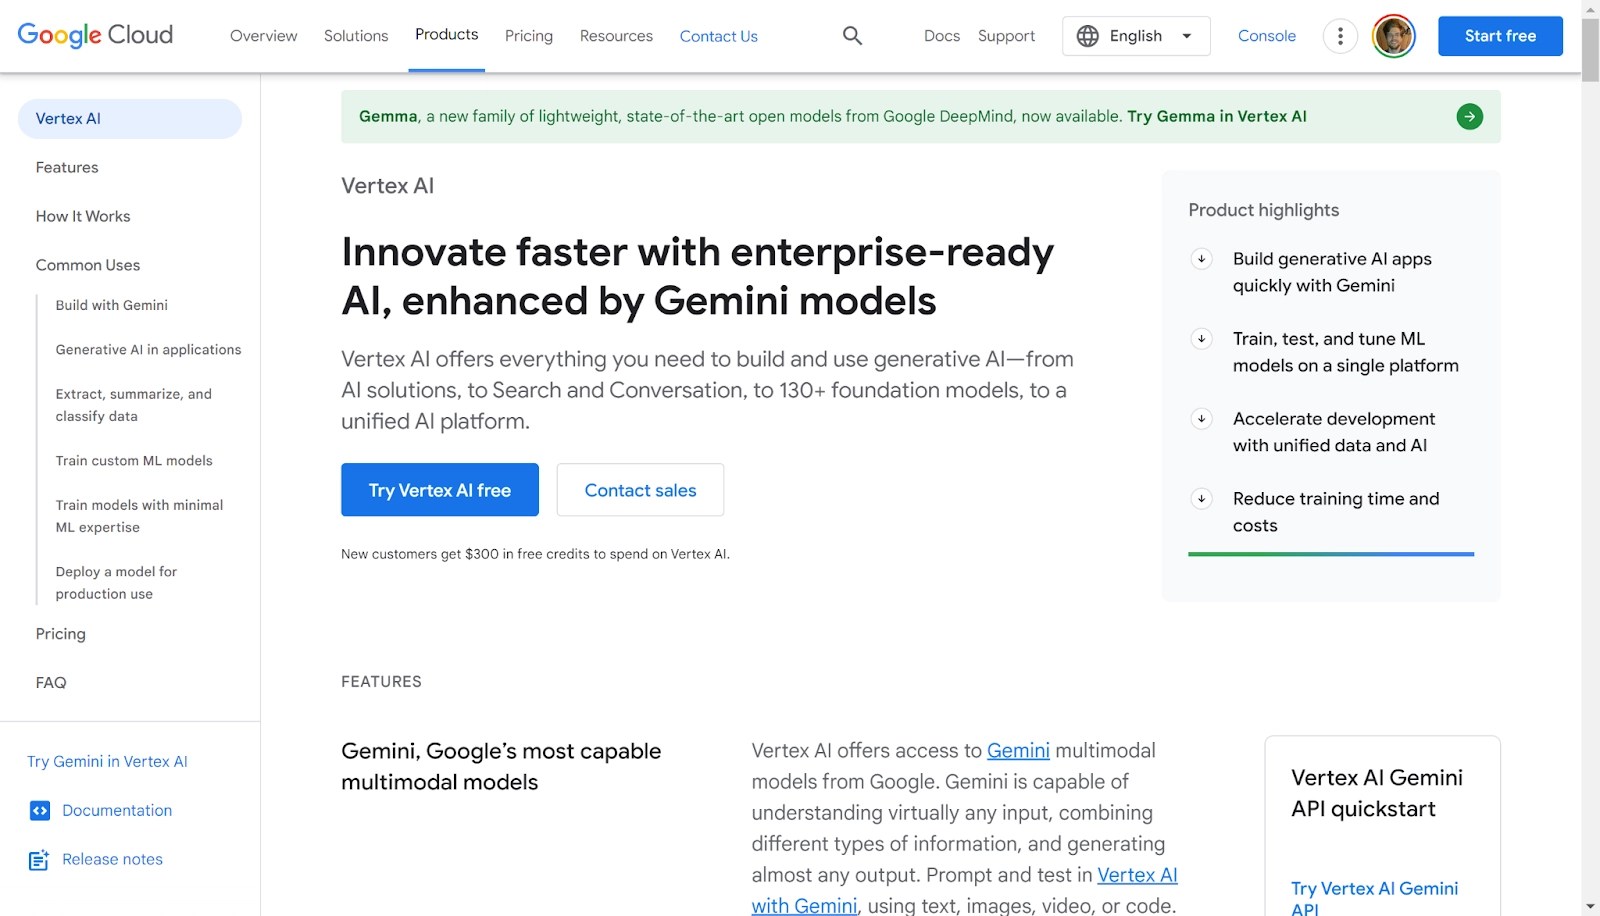The height and width of the screenshot is (916, 1600).
Task: Click the scrollbar down arrow
Action: (1590, 907)
